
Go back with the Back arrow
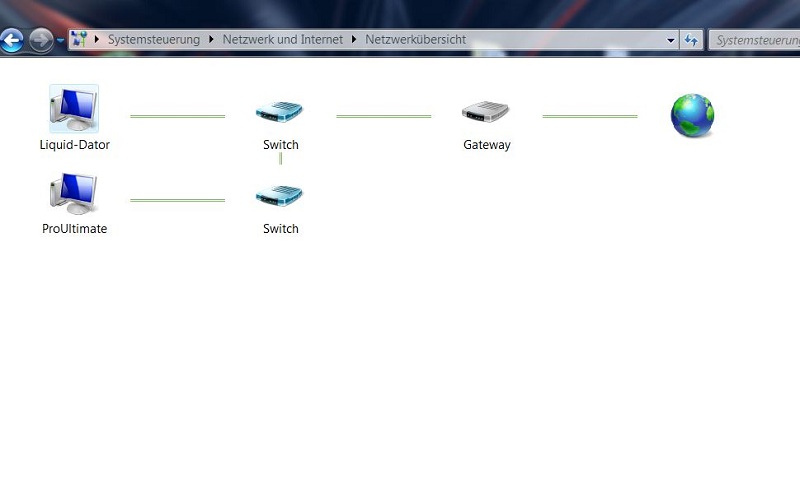tap(12, 40)
